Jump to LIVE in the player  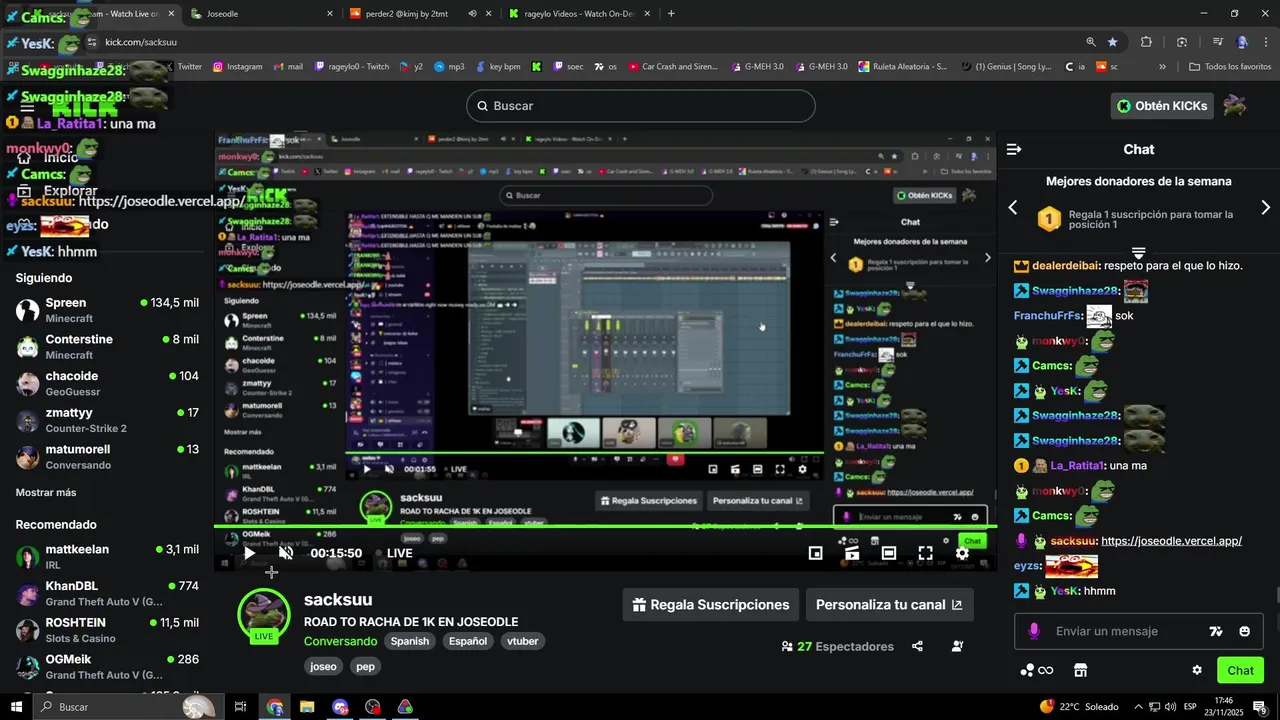[399, 553]
